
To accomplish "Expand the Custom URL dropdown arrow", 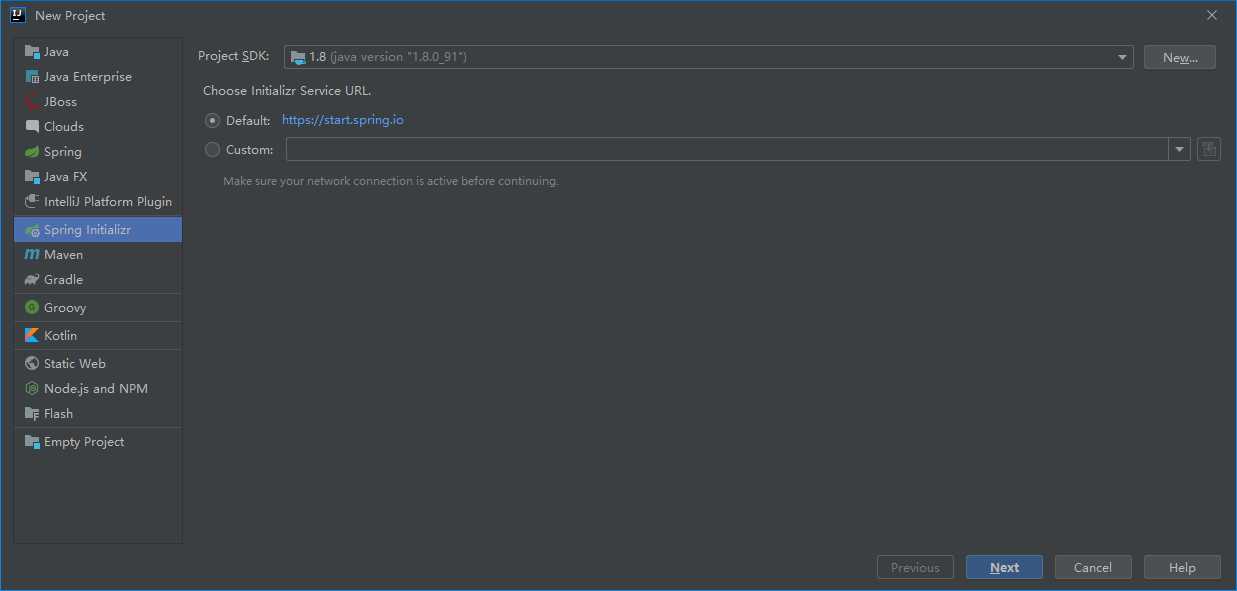I will click(1180, 150).
